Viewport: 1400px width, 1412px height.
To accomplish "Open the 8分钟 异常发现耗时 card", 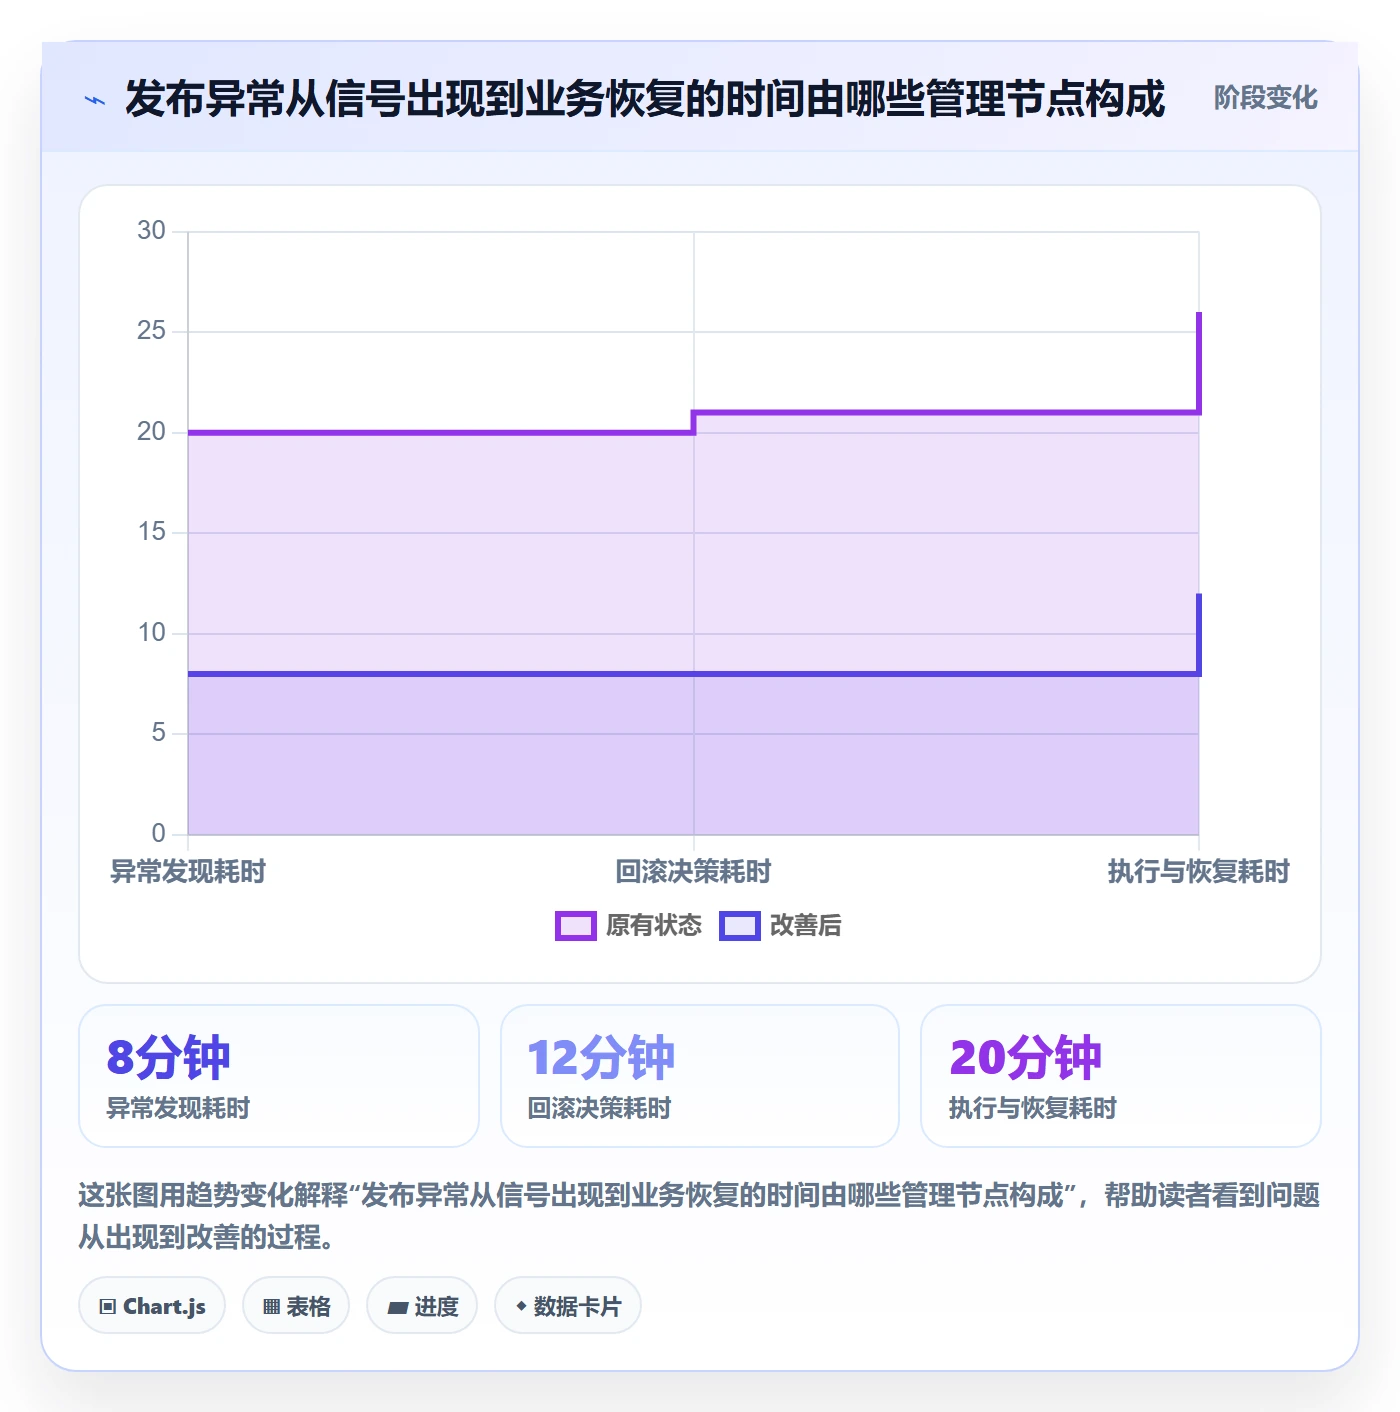I will pyautogui.click(x=279, y=1076).
